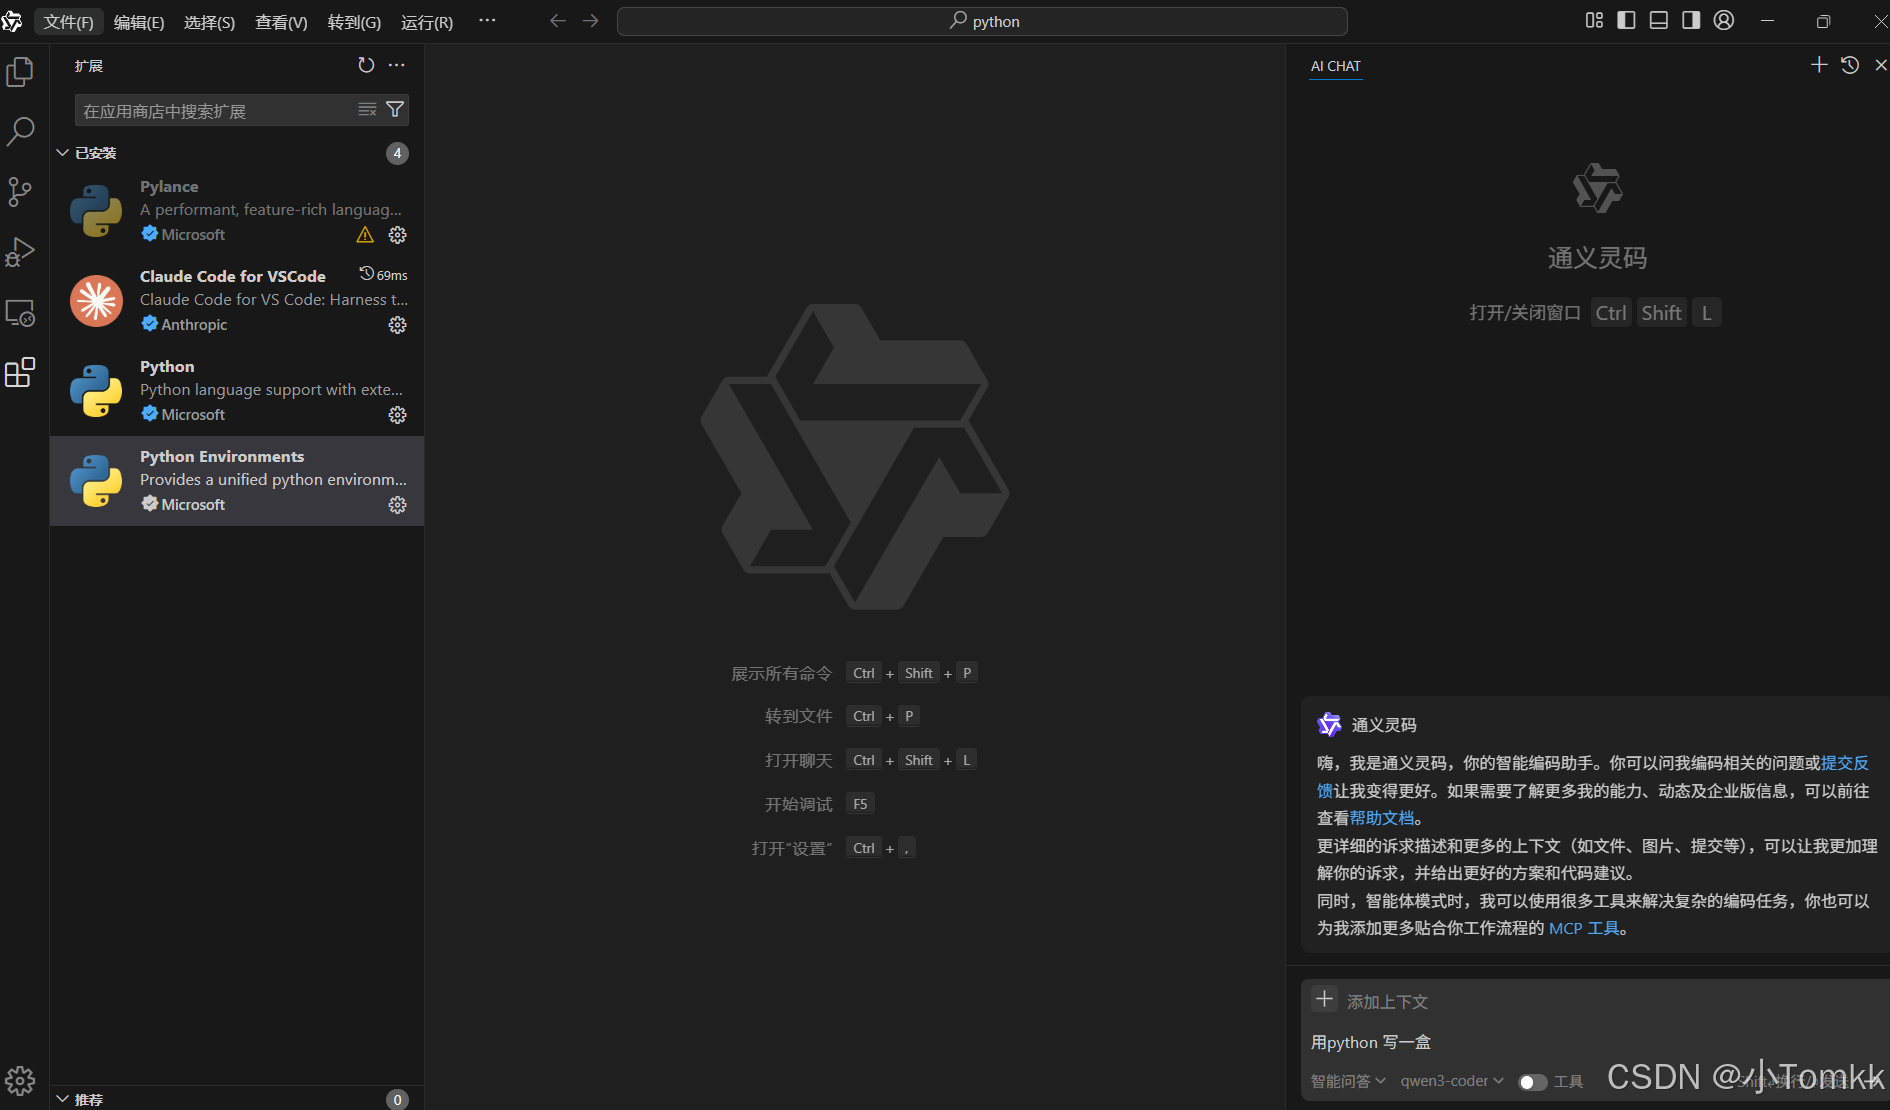The height and width of the screenshot is (1110, 1890).
Task: Open AI chat history
Action: [x=1850, y=65]
